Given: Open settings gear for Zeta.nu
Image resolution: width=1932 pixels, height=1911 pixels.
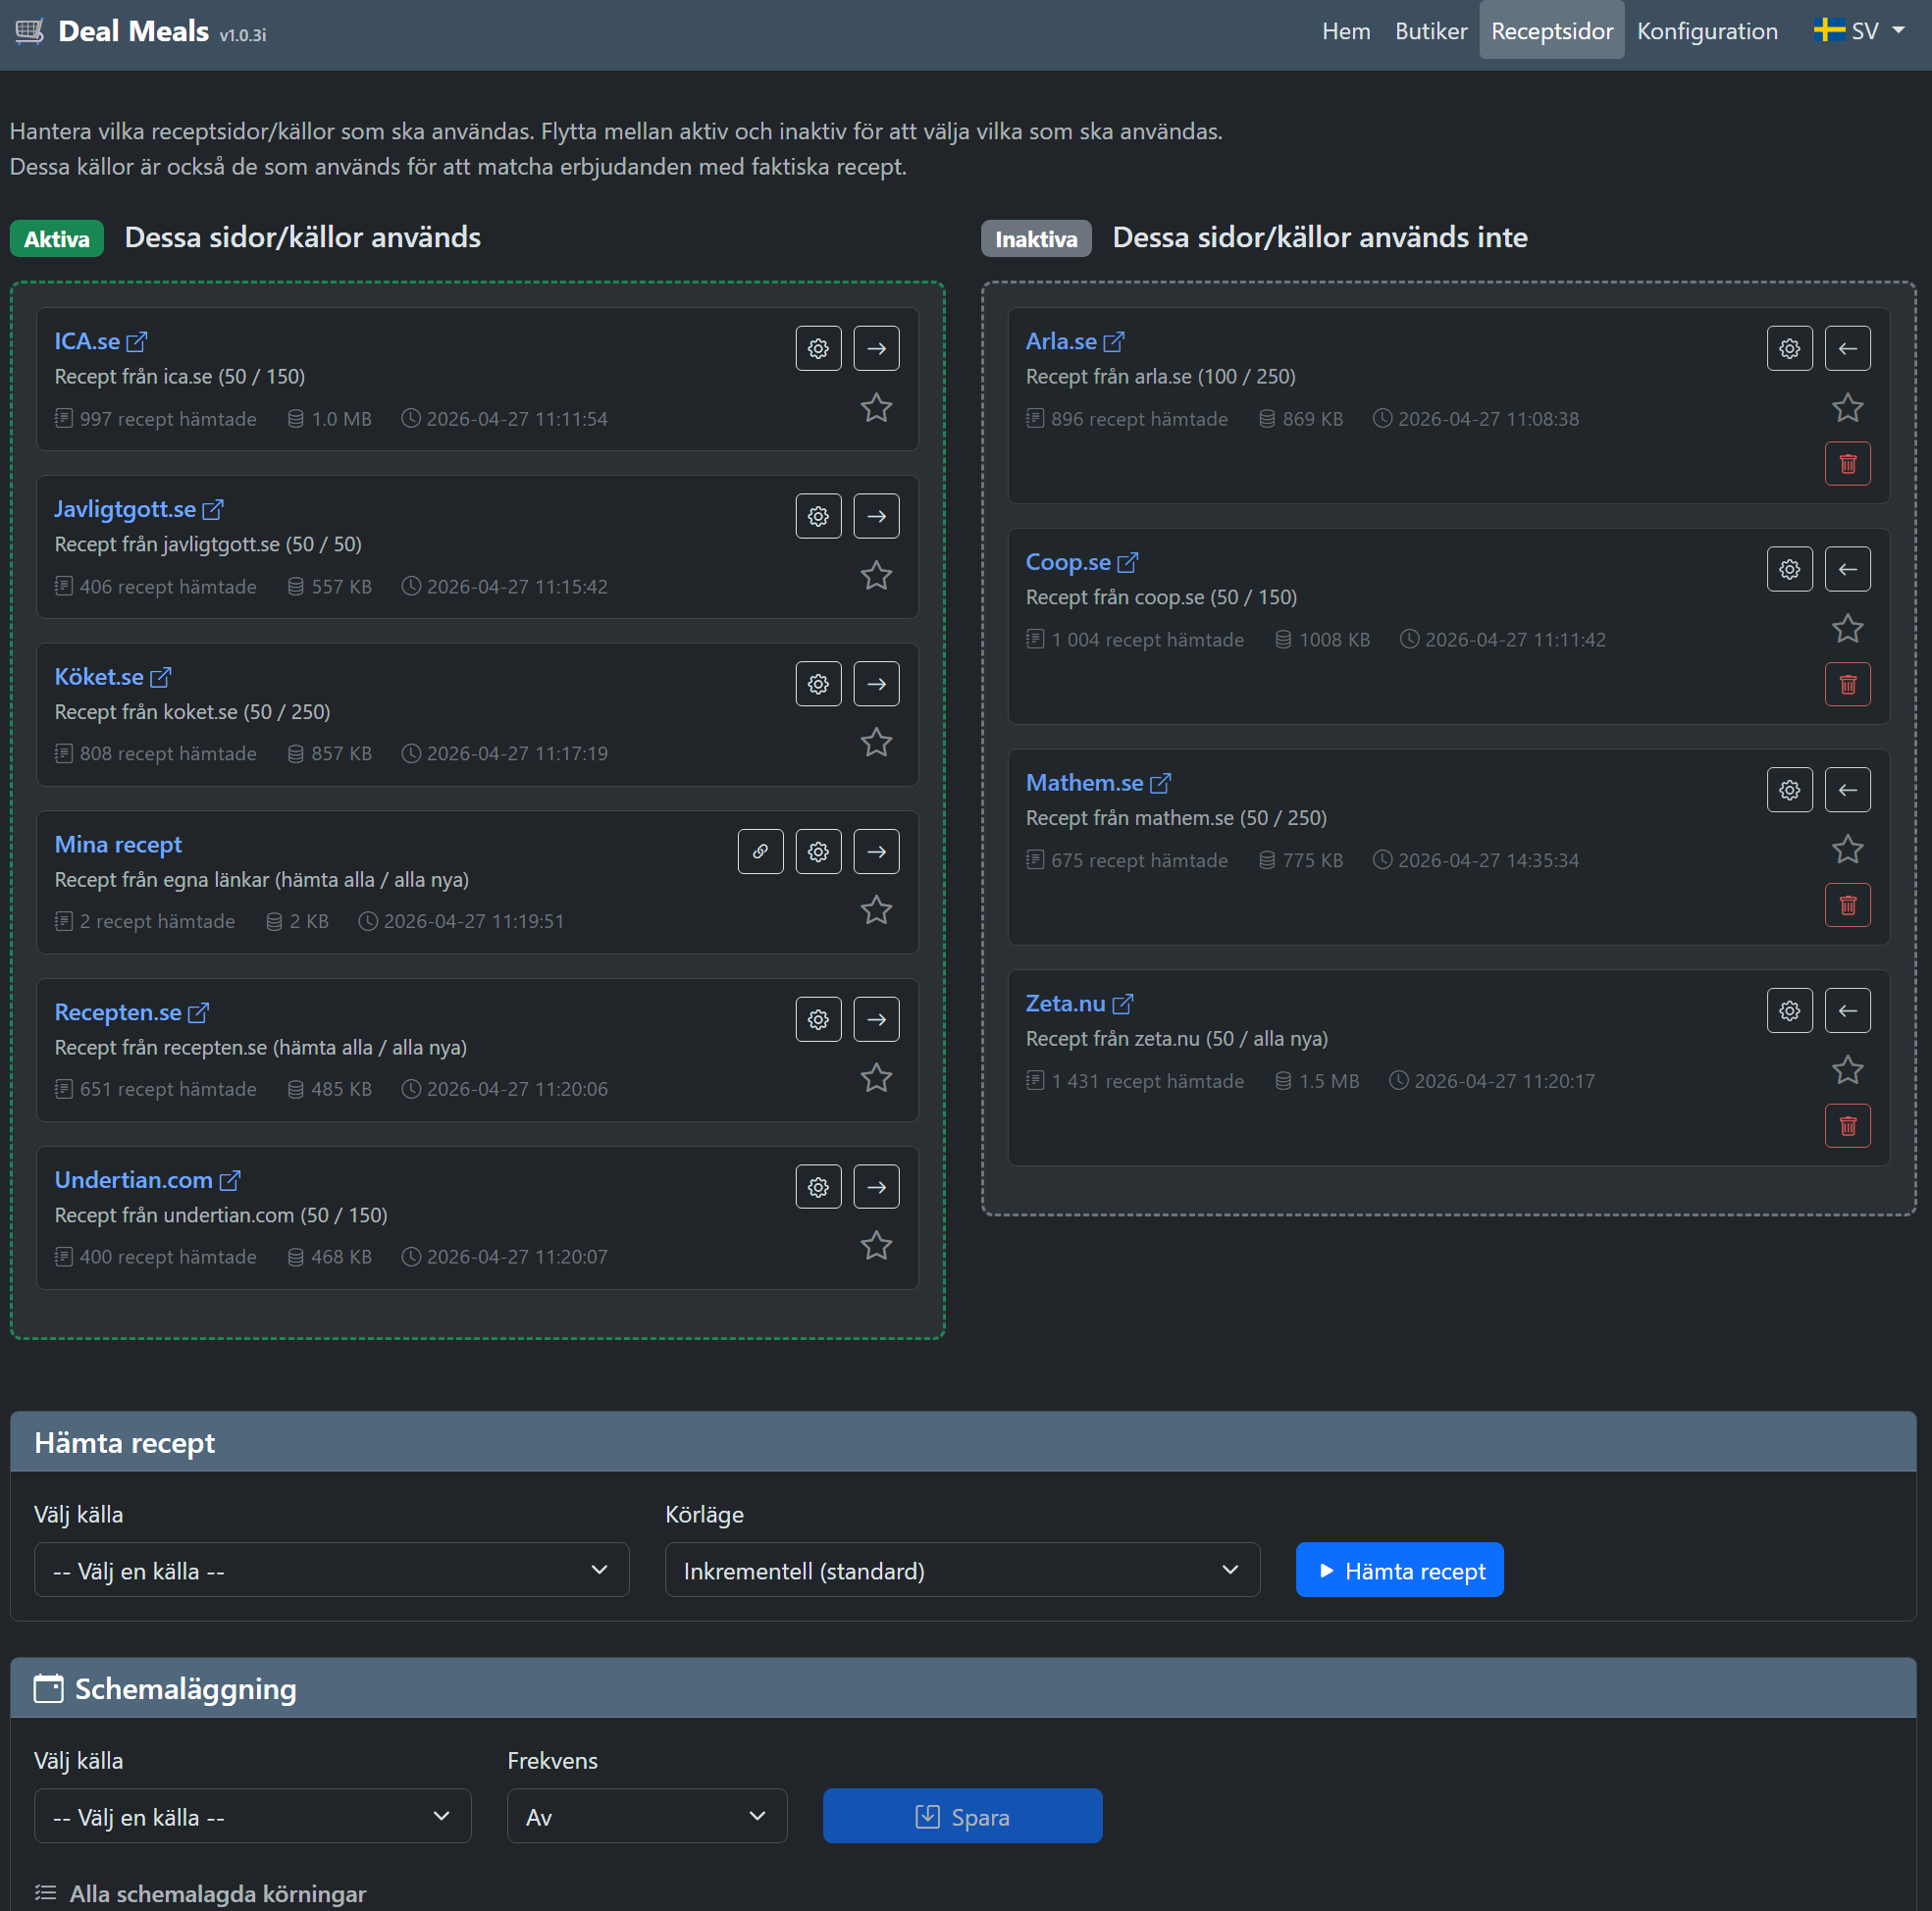Looking at the screenshot, I should pyautogui.click(x=1789, y=1010).
